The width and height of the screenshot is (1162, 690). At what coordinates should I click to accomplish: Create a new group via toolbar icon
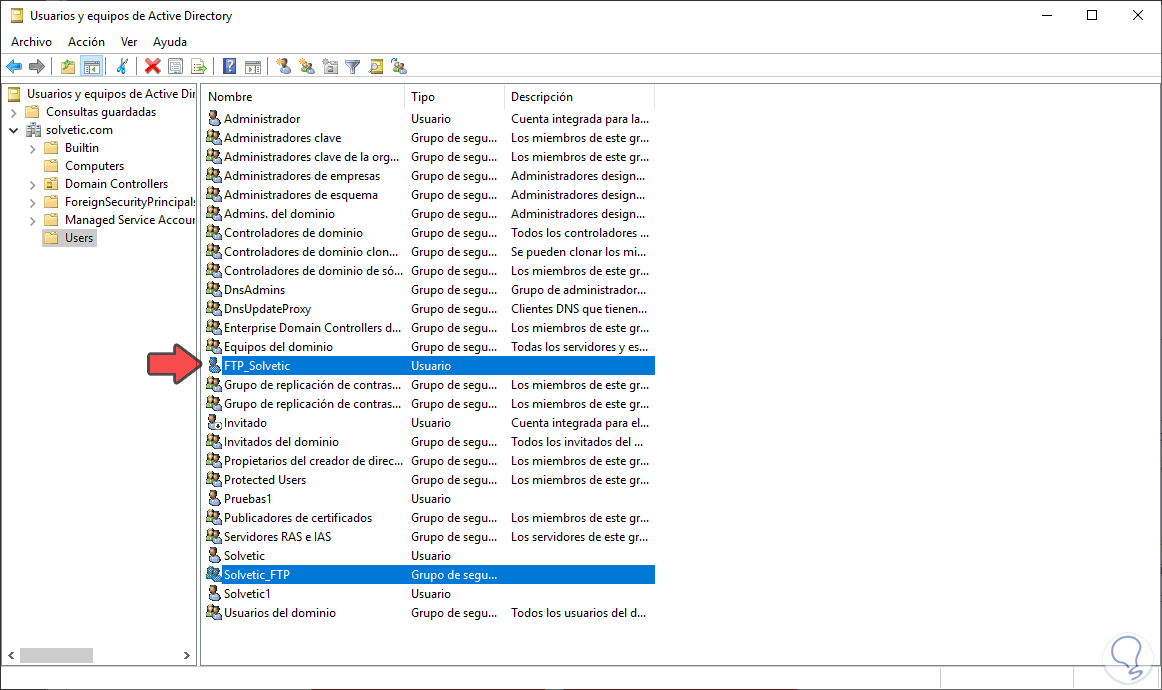pos(307,67)
